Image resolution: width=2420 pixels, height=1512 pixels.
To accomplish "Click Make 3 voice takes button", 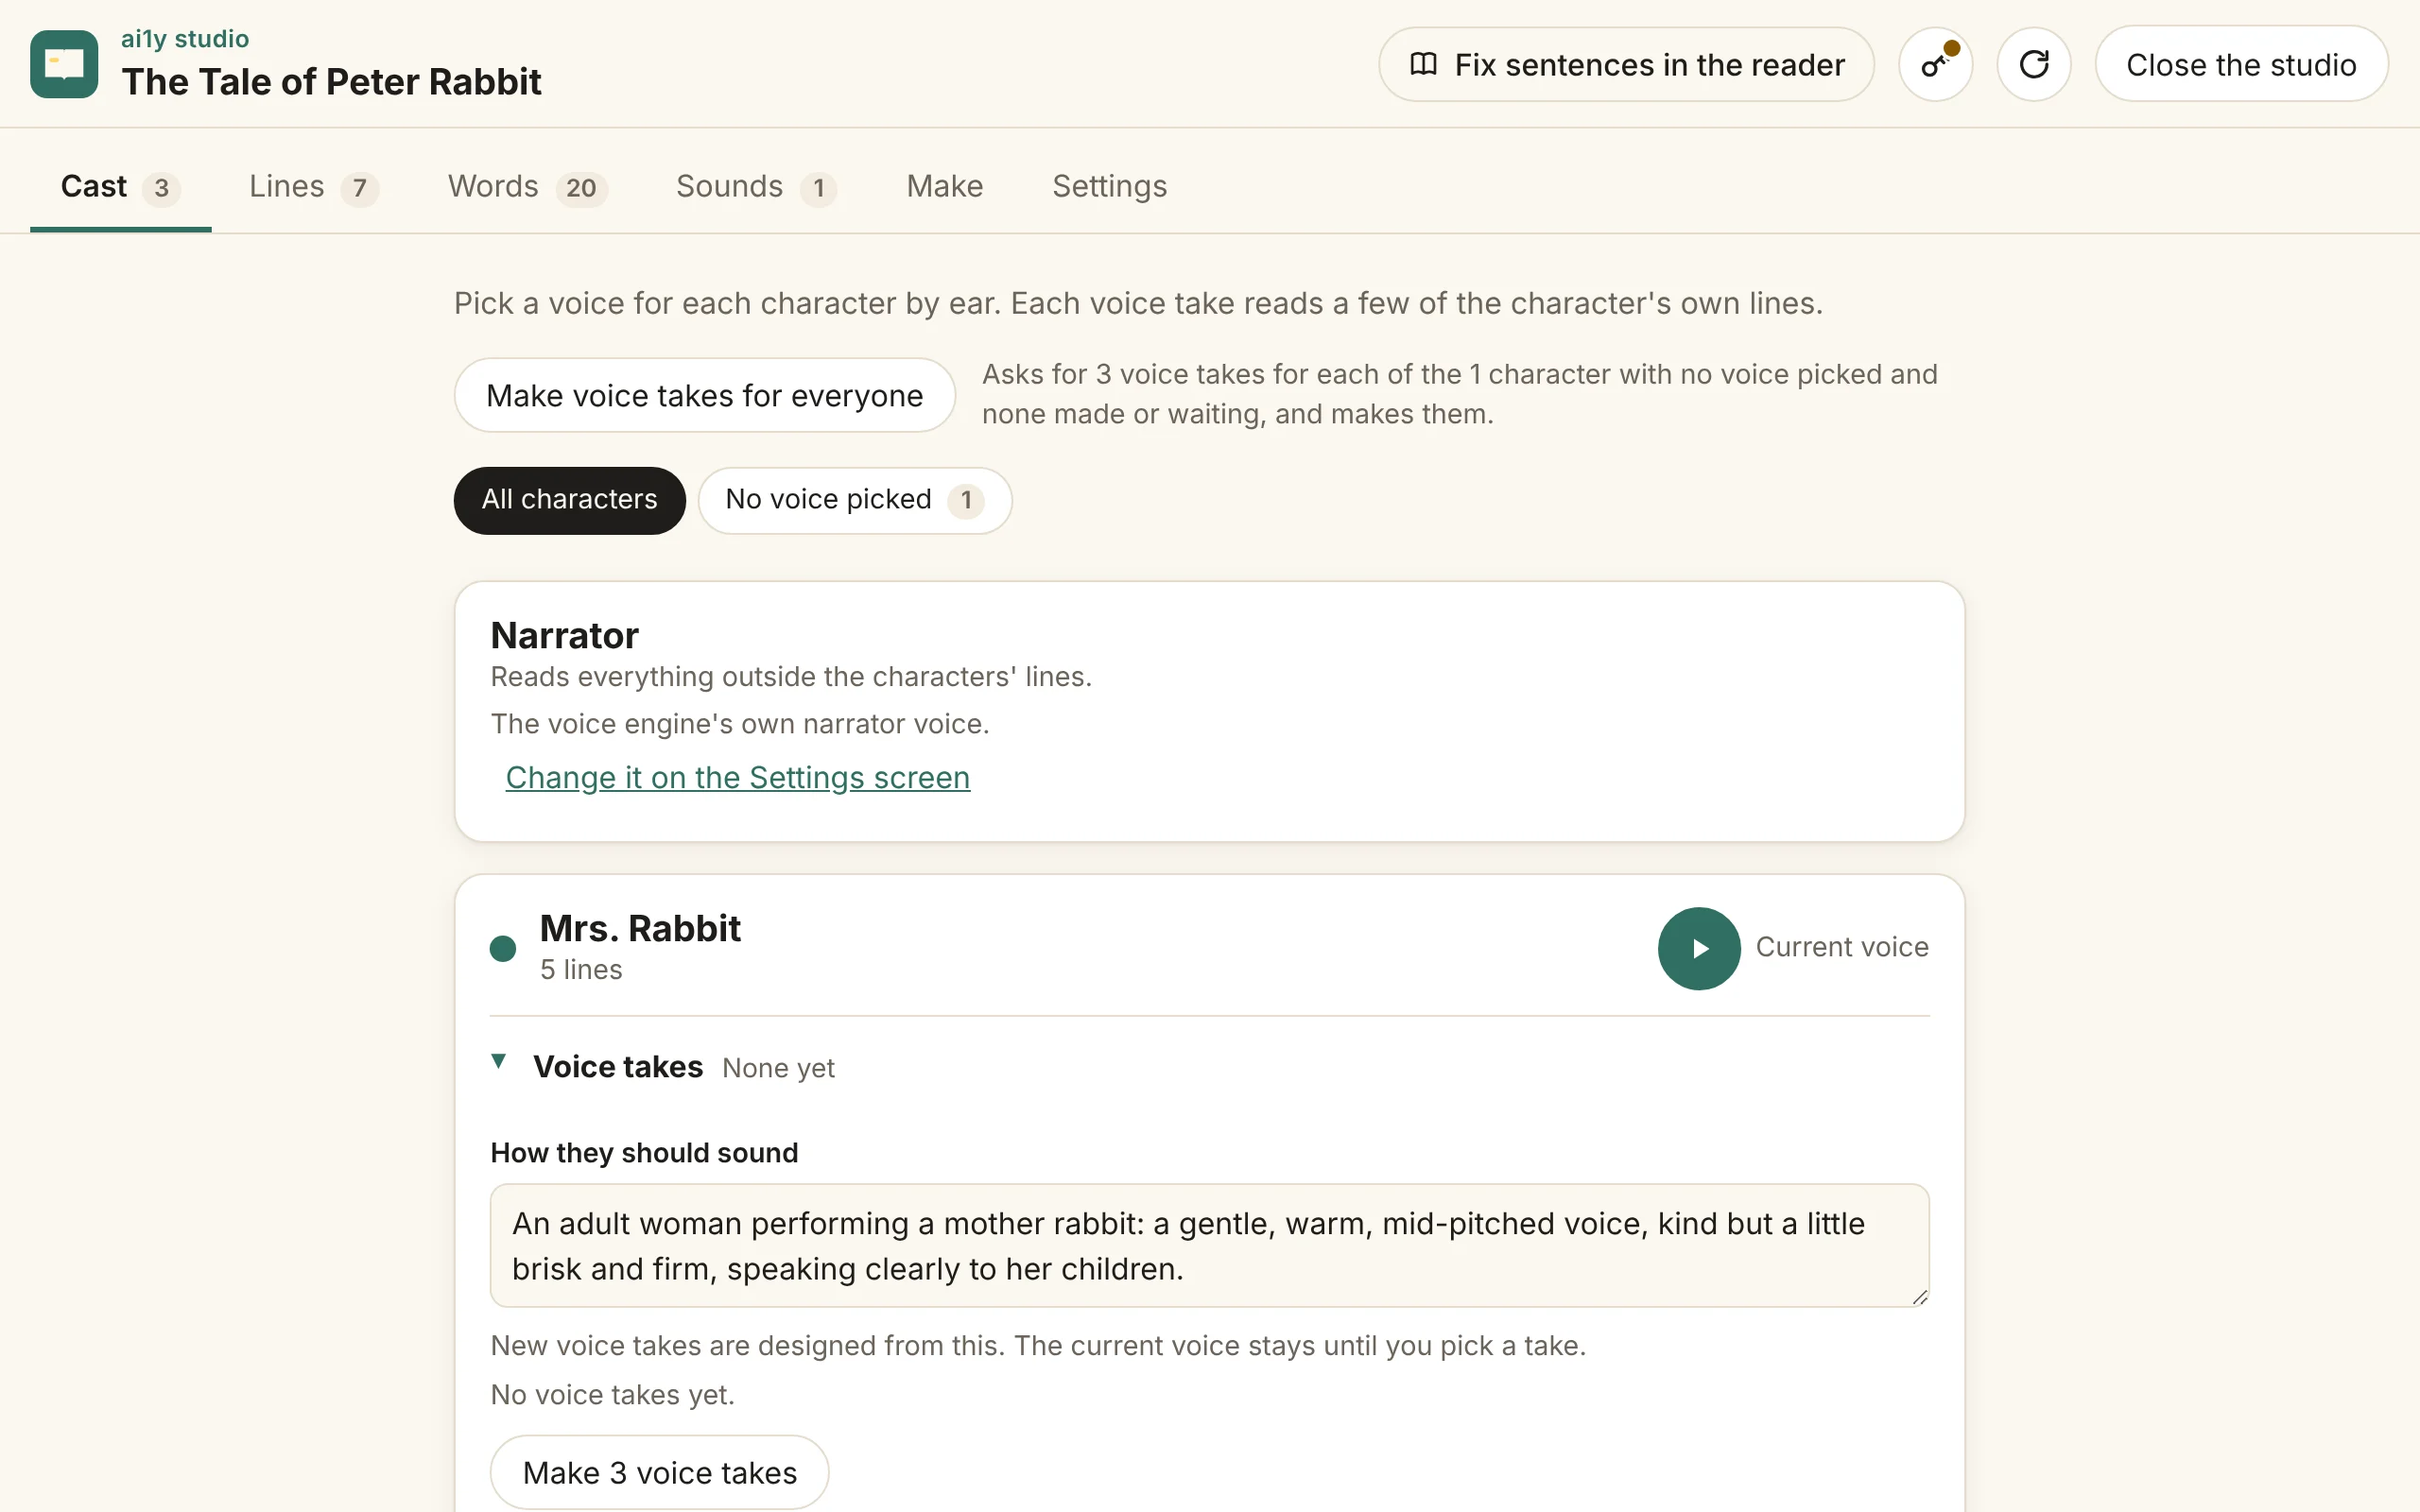I will tap(659, 1472).
